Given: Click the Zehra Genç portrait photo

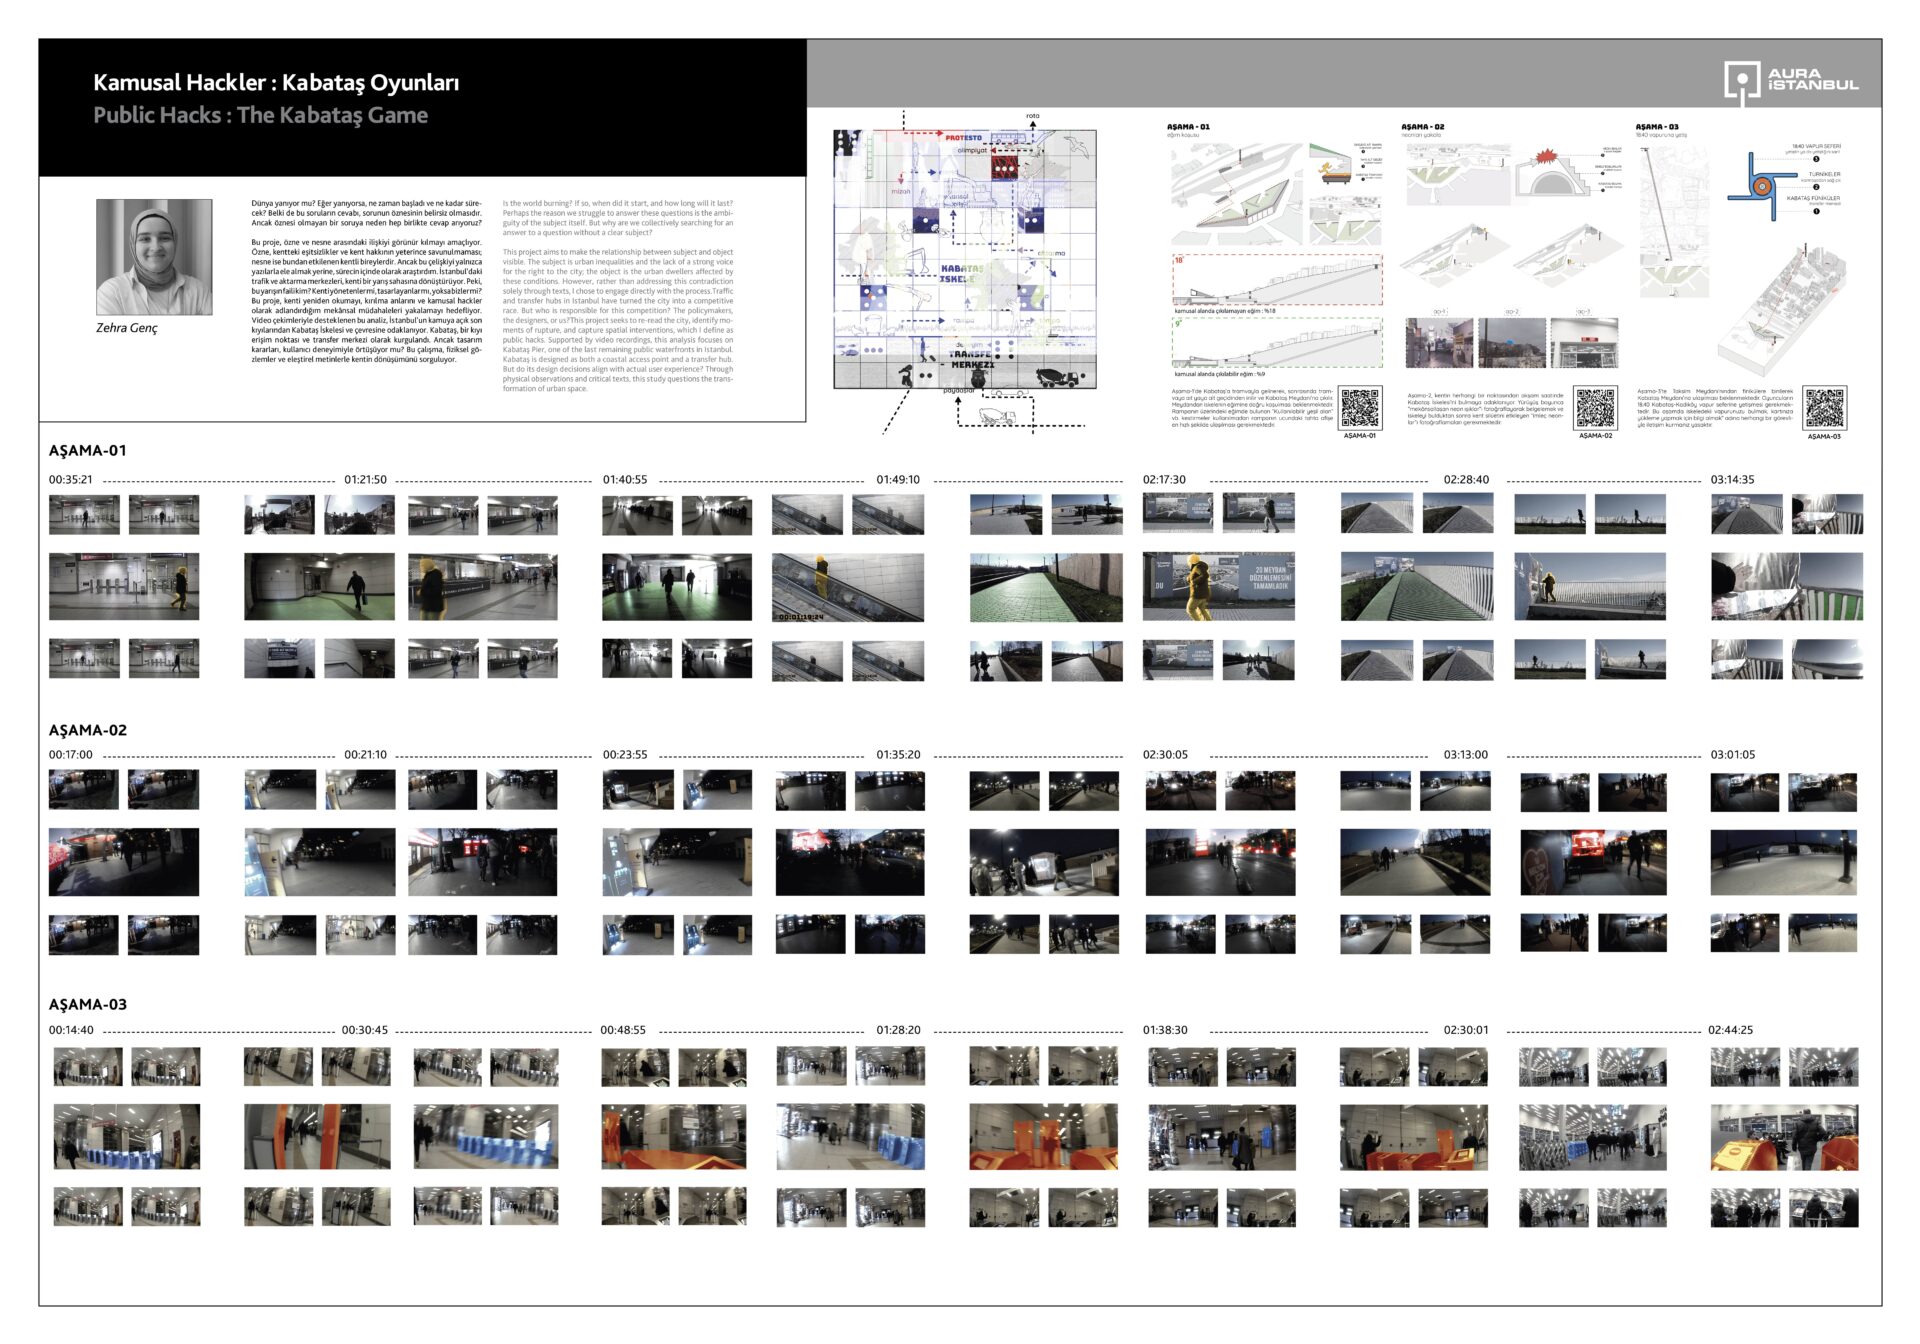Looking at the screenshot, I should tap(154, 257).
